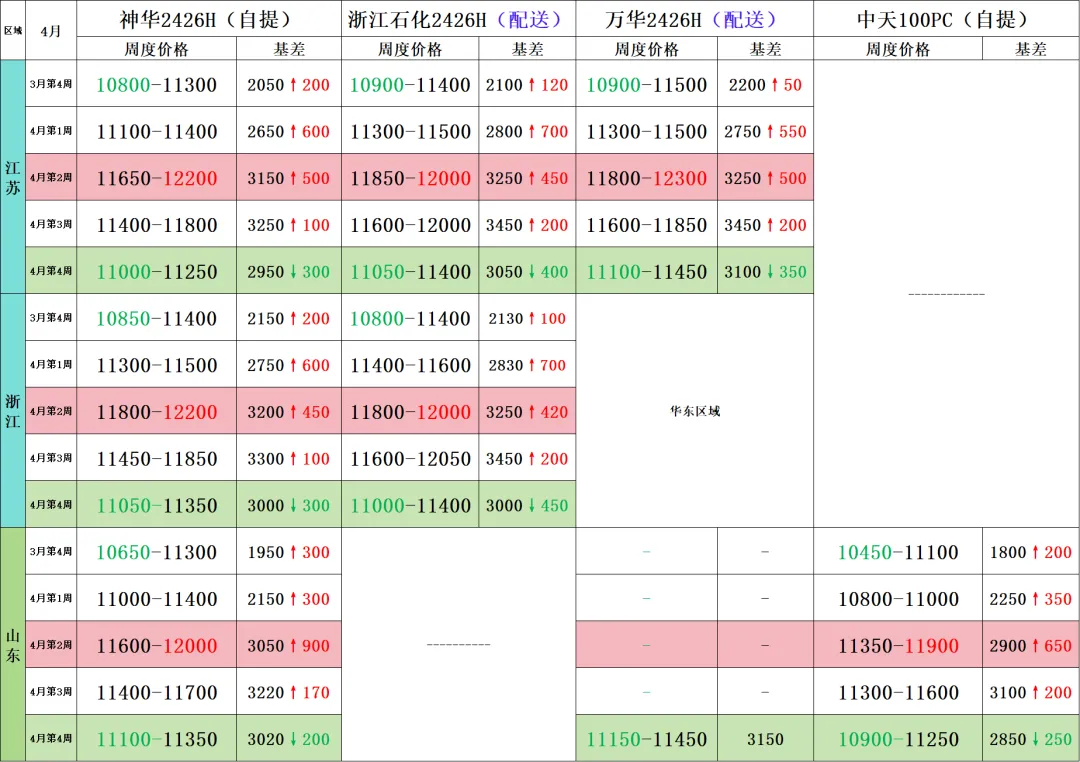Viewport: 1080px width, 762px height.
Task: Click basis value 2830 ↑700
Action: point(527,364)
